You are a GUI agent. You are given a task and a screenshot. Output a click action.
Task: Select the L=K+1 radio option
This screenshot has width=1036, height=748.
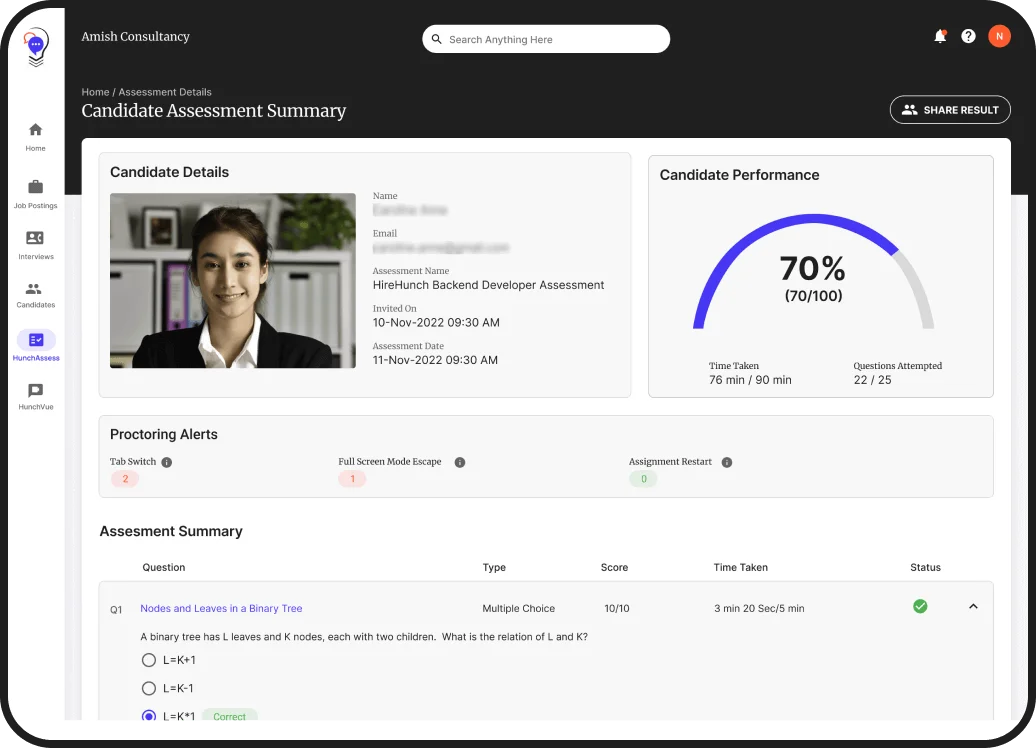[148, 660]
